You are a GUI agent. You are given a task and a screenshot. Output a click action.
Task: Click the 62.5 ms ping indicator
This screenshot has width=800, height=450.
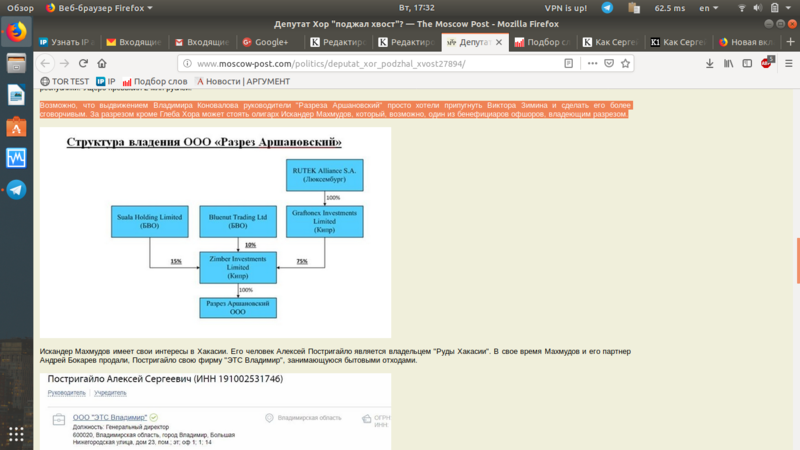[x=670, y=8]
